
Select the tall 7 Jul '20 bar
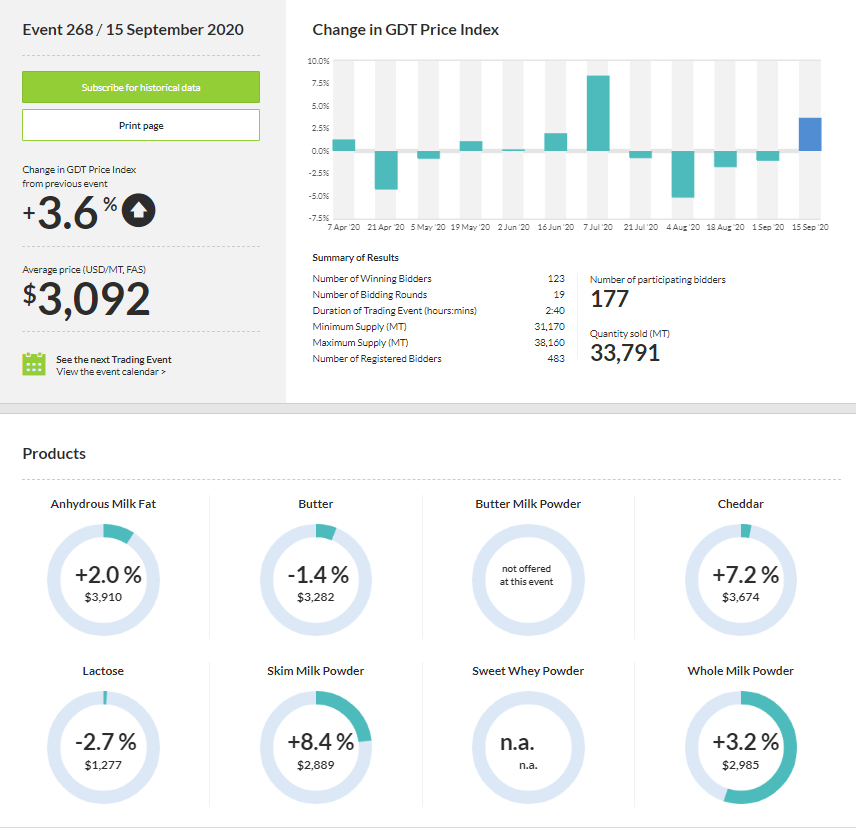coord(598,114)
